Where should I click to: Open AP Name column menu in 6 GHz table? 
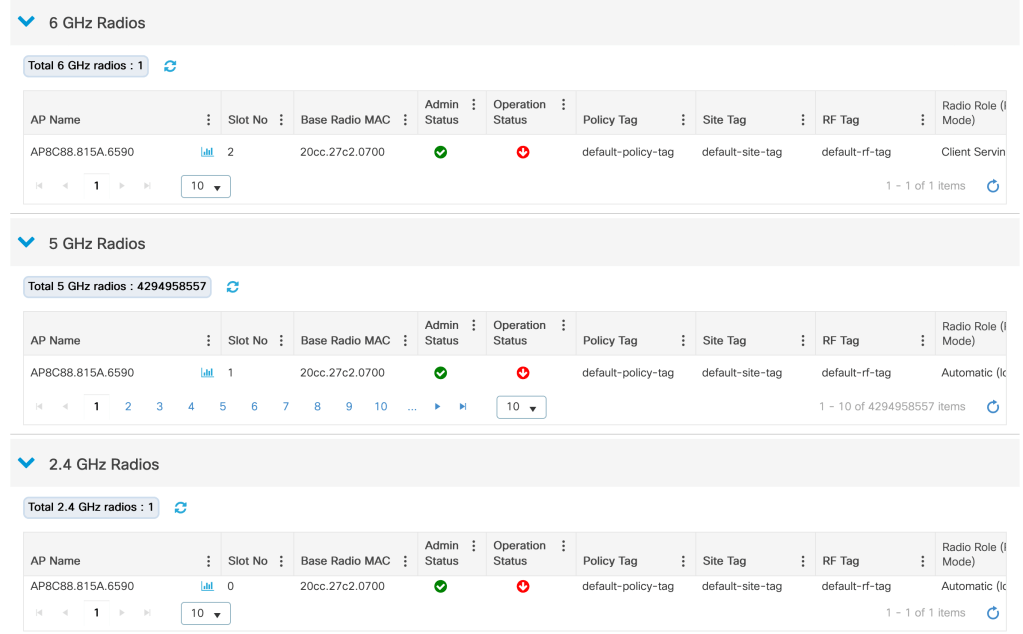208,120
